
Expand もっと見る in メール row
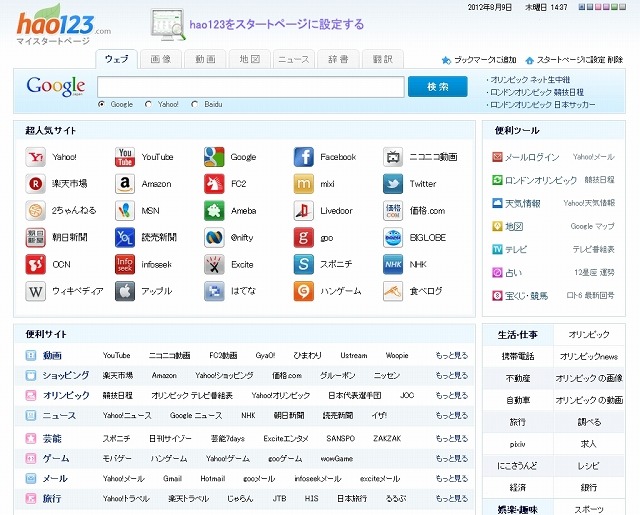click(451, 479)
